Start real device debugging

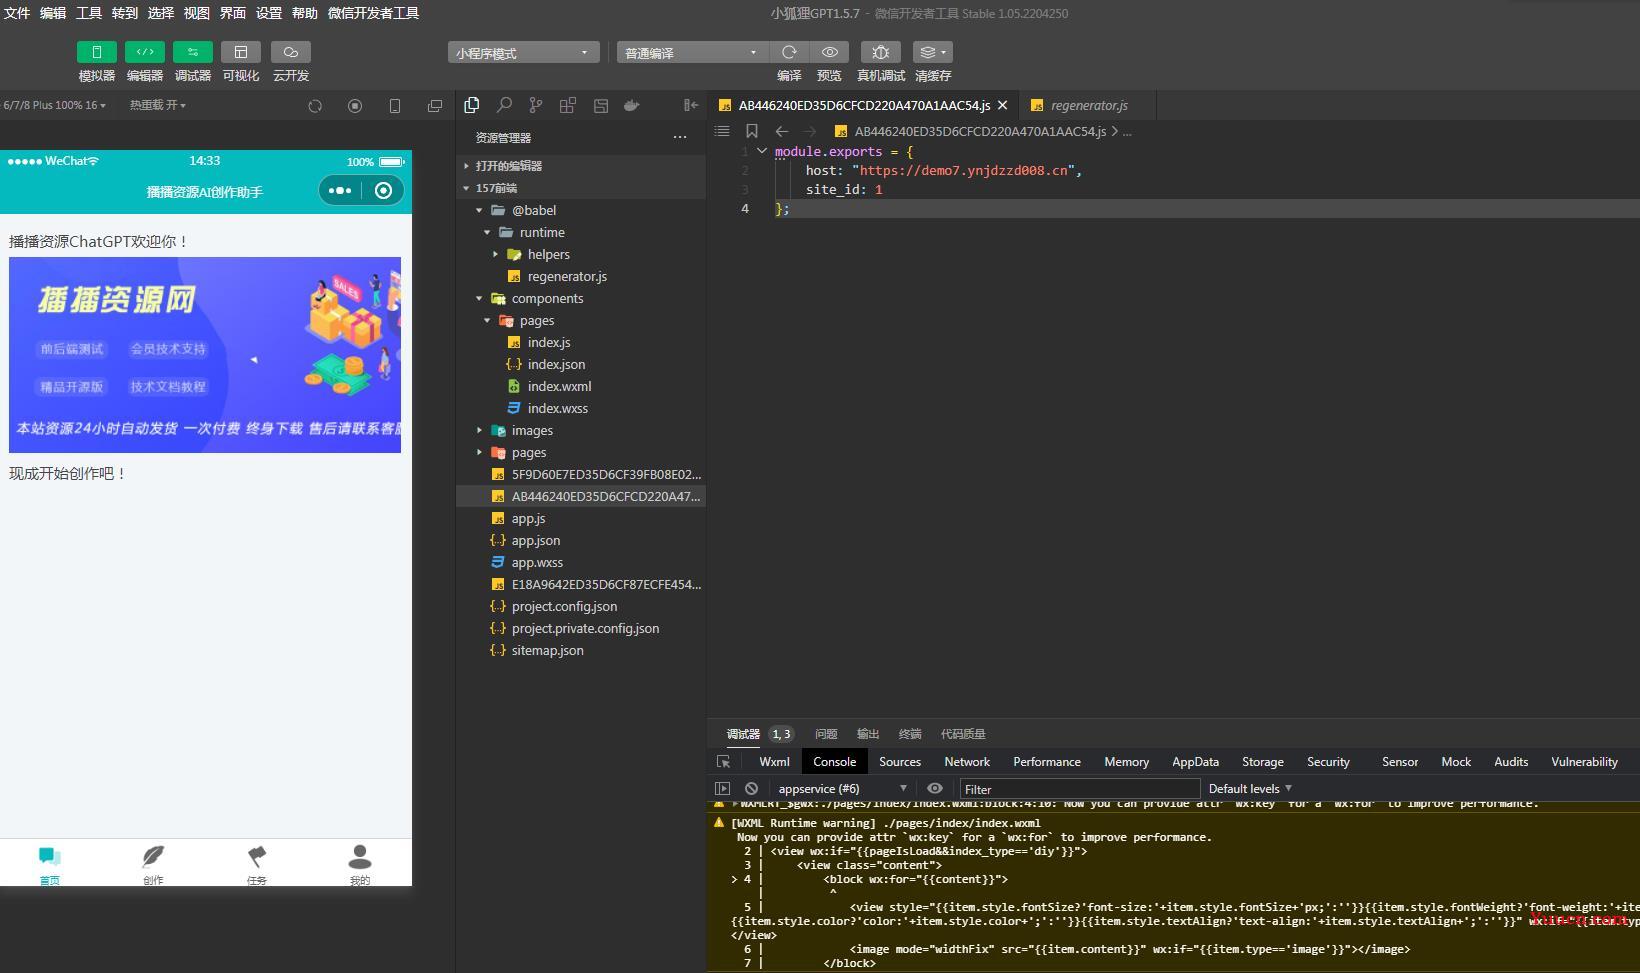pyautogui.click(x=880, y=52)
